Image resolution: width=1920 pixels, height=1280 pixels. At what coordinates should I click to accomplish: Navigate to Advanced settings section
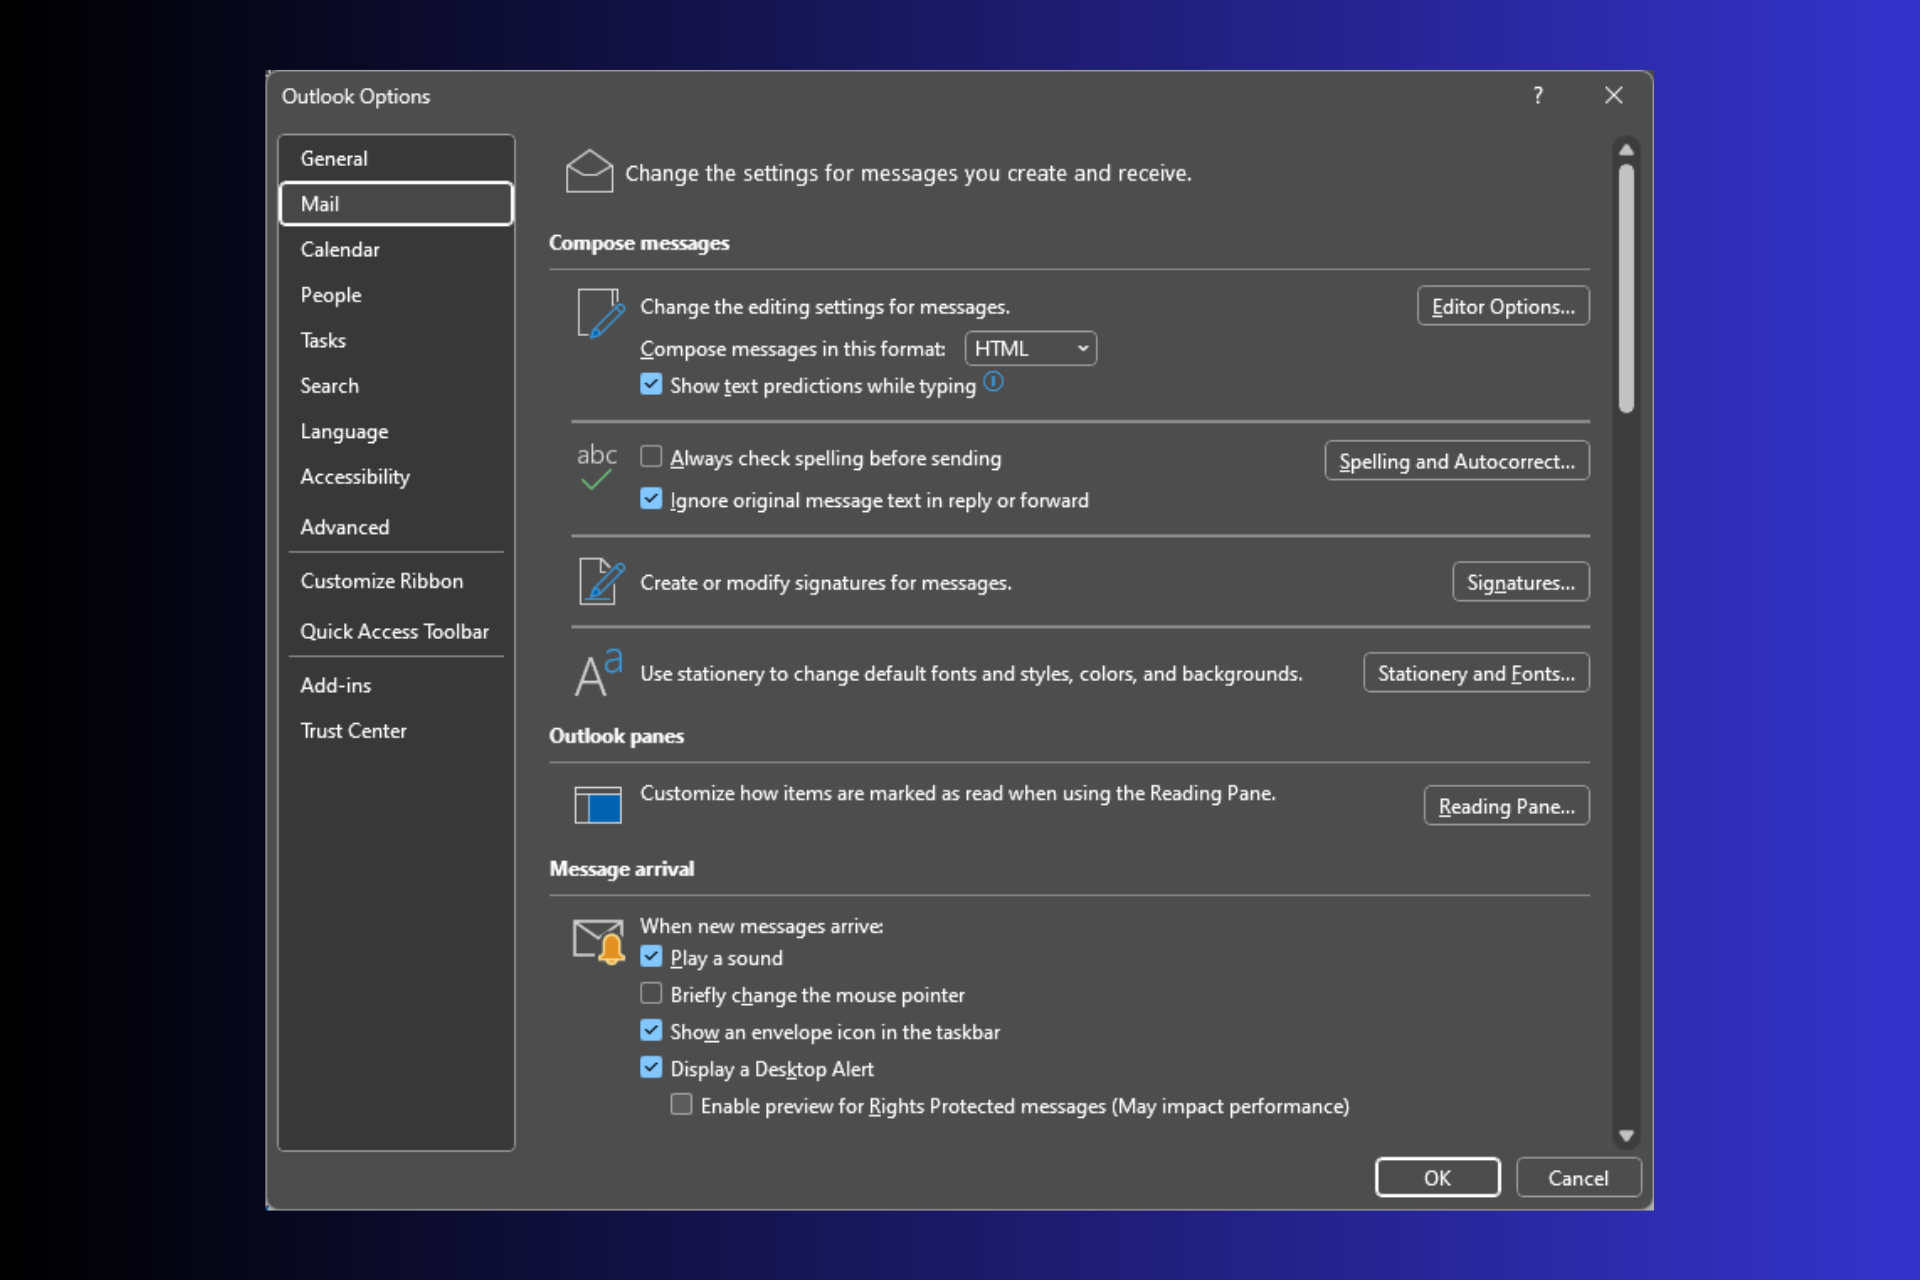pos(343,526)
